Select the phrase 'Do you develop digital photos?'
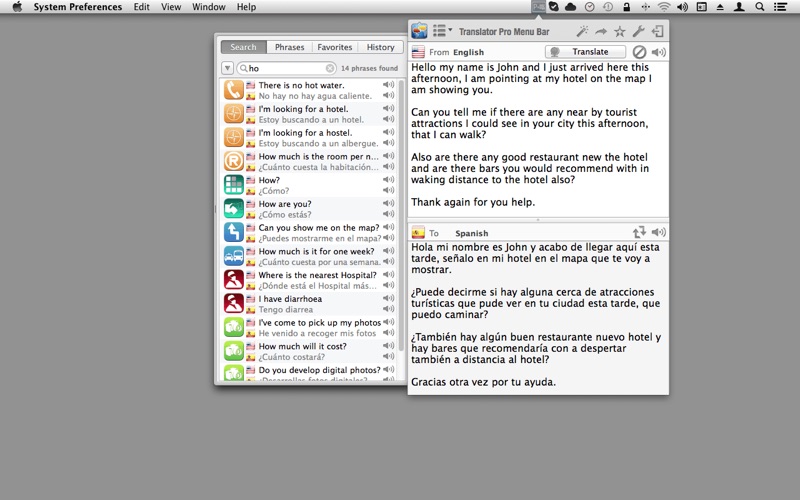The image size is (800, 500). pyautogui.click(x=319, y=370)
